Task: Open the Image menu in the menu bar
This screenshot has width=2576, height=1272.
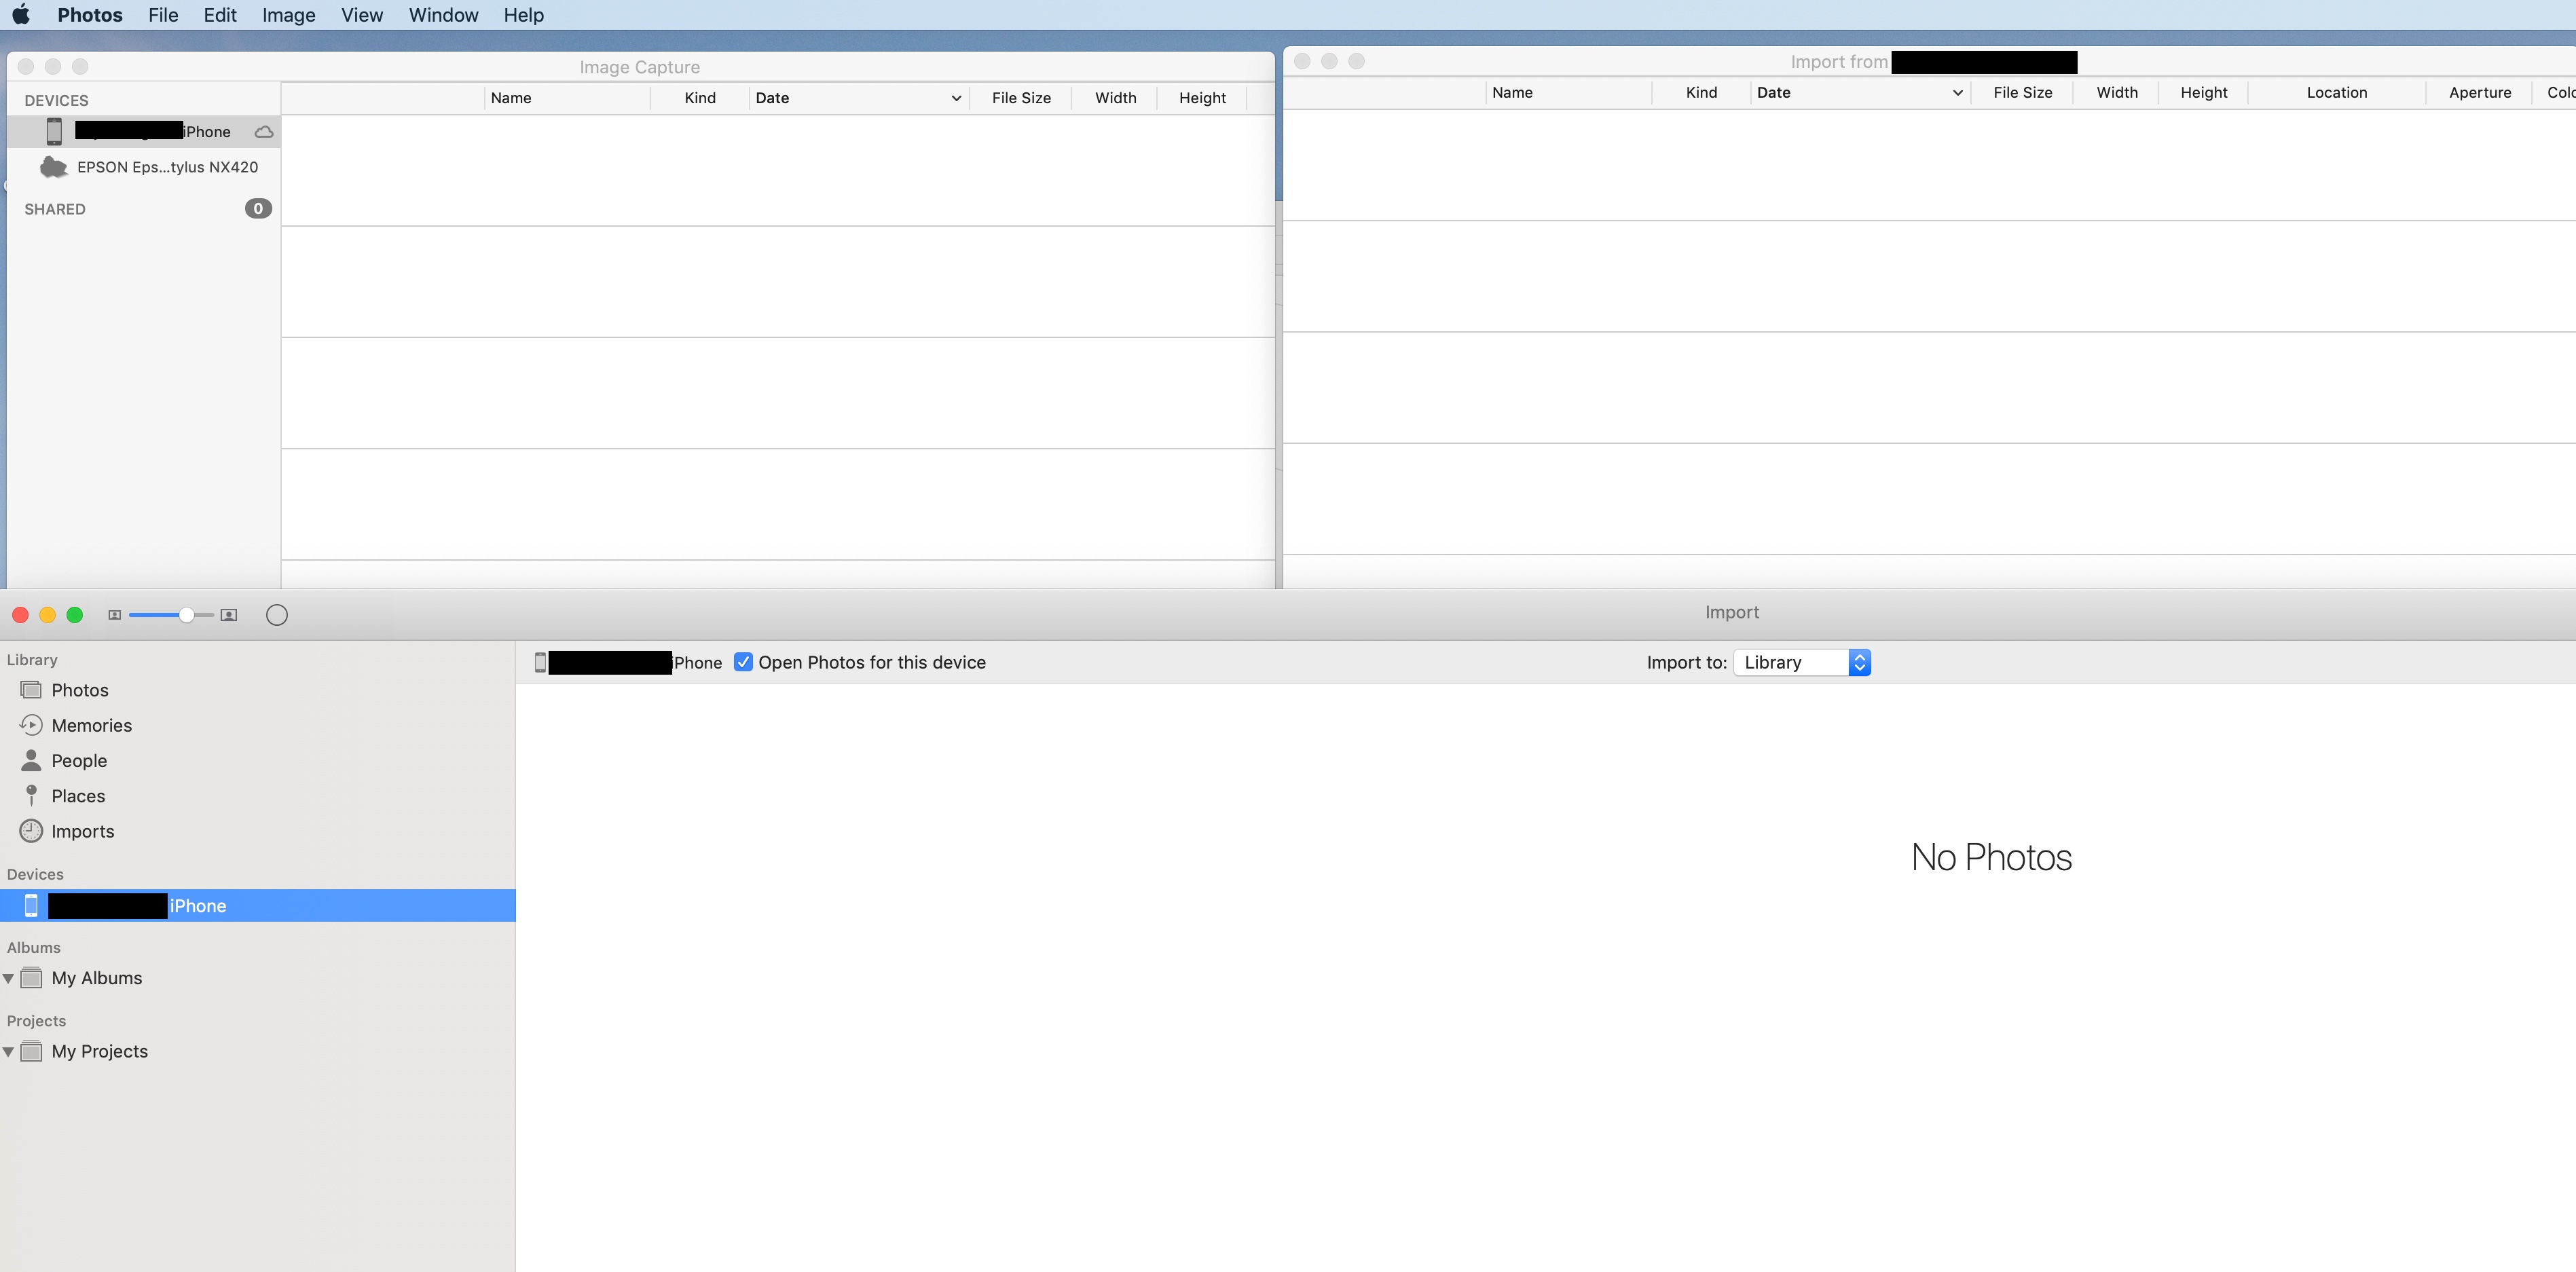Action: (288, 15)
